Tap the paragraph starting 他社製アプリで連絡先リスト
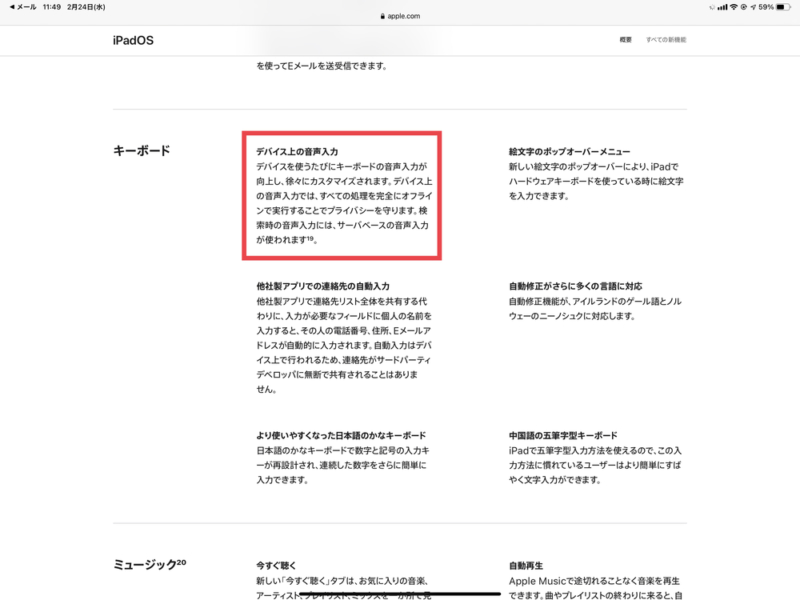 (344, 345)
